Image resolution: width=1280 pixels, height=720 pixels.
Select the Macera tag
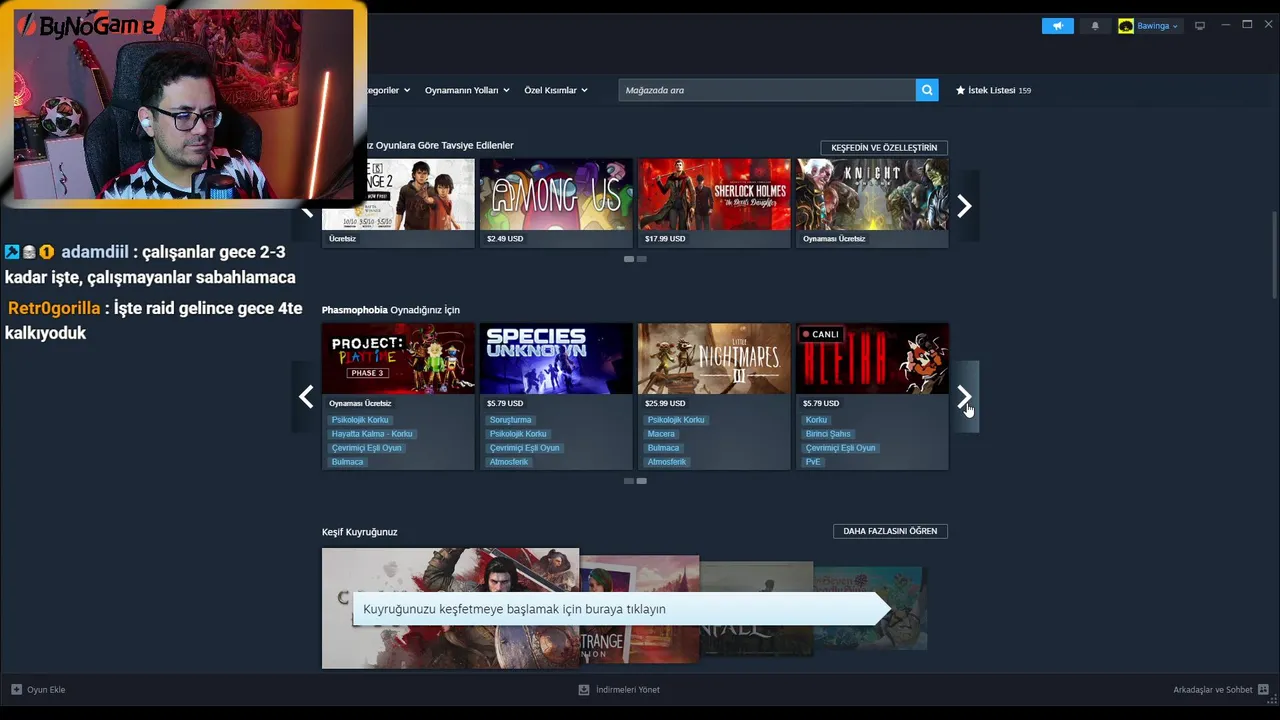[x=661, y=434]
